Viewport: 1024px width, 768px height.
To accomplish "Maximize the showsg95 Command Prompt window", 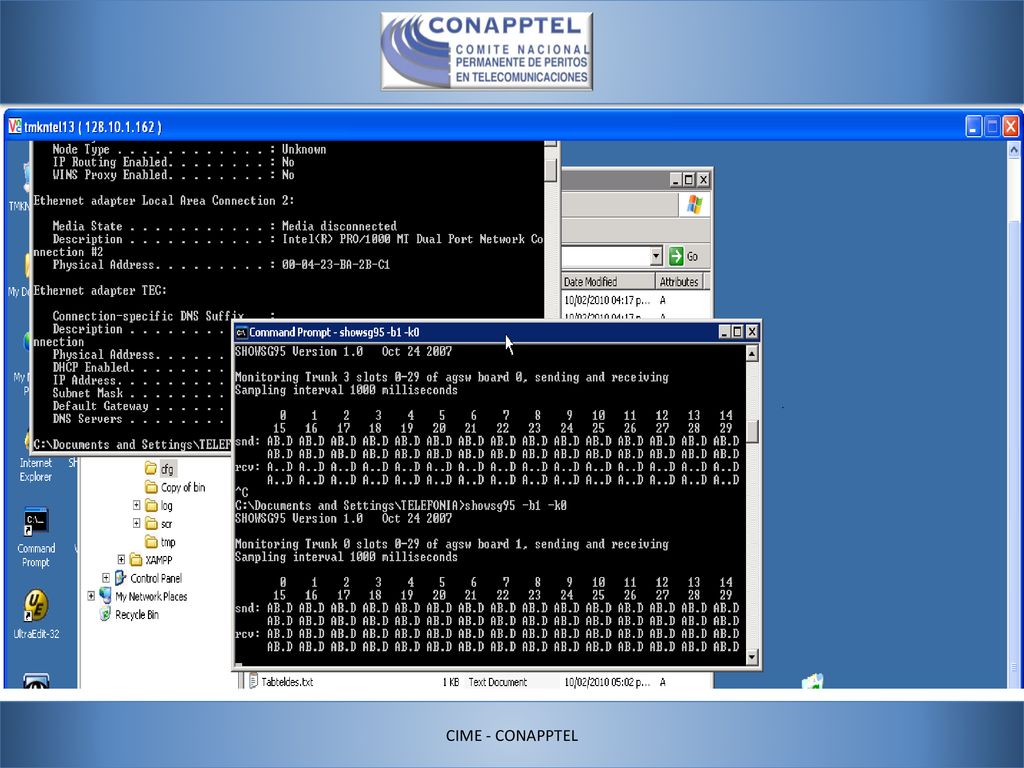I will 737,332.
